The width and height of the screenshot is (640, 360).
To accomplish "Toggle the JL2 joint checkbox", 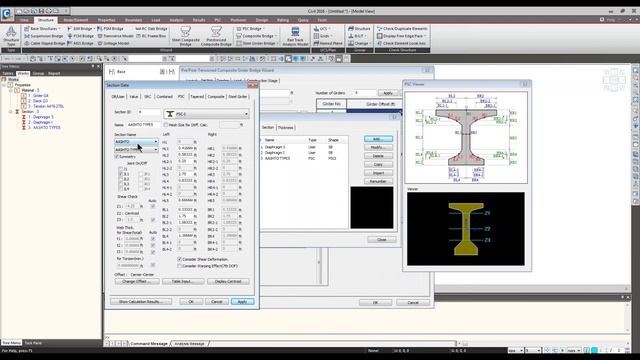I will 120,179.
